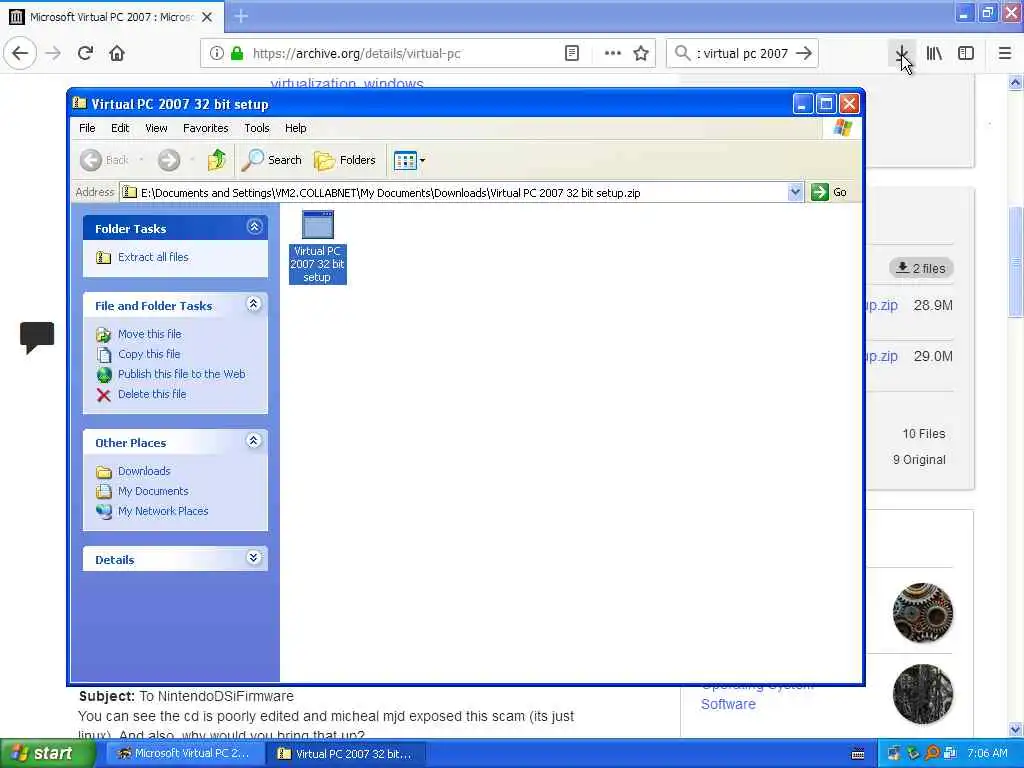Viewport: 1024px width, 768px height.
Task: Click the green Go button
Action: point(829,192)
